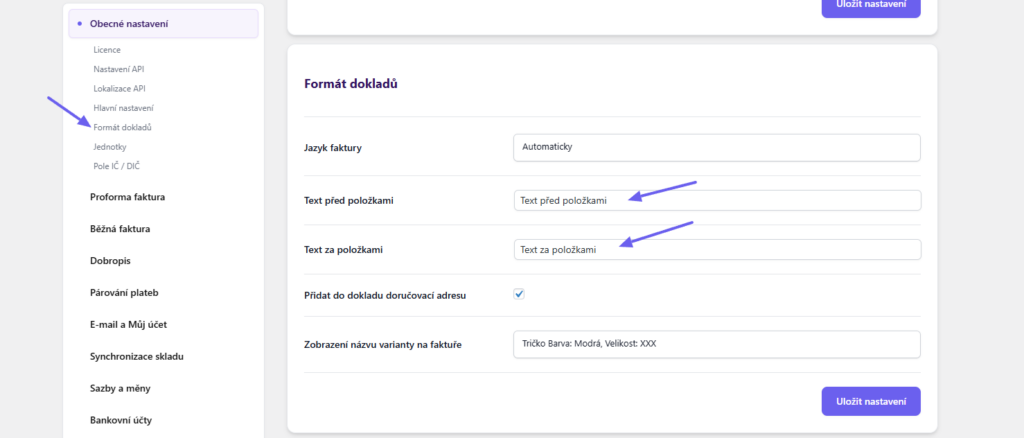Image resolution: width=1024 pixels, height=438 pixels.
Task: Open Lokalizace API sidebar item
Action: 119,88
